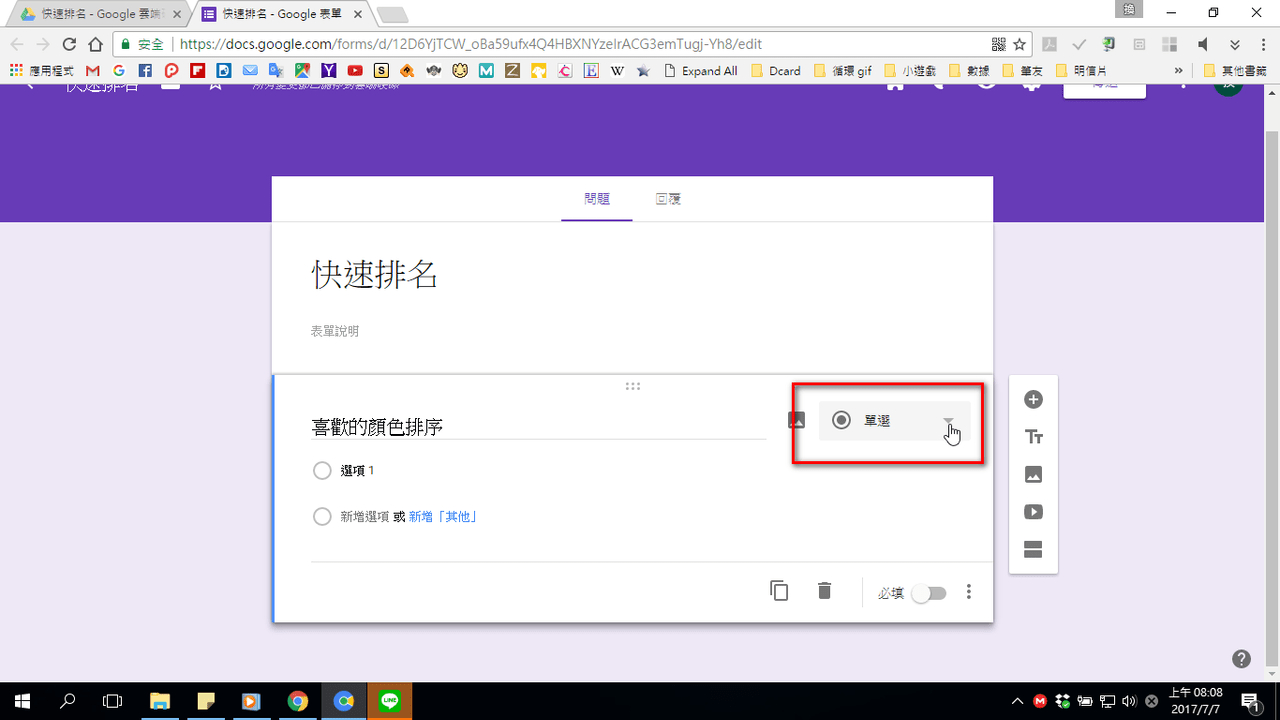
Task: Open LINE app from taskbar
Action: 389,701
